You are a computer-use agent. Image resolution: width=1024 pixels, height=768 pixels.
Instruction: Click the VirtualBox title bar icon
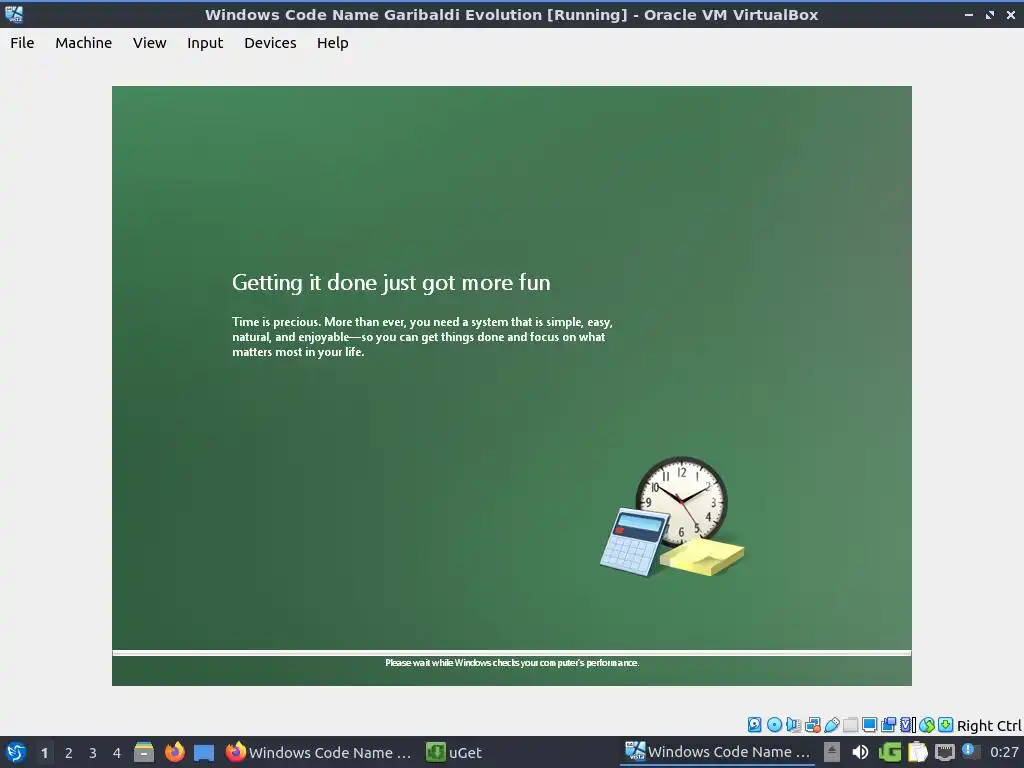(14, 14)
